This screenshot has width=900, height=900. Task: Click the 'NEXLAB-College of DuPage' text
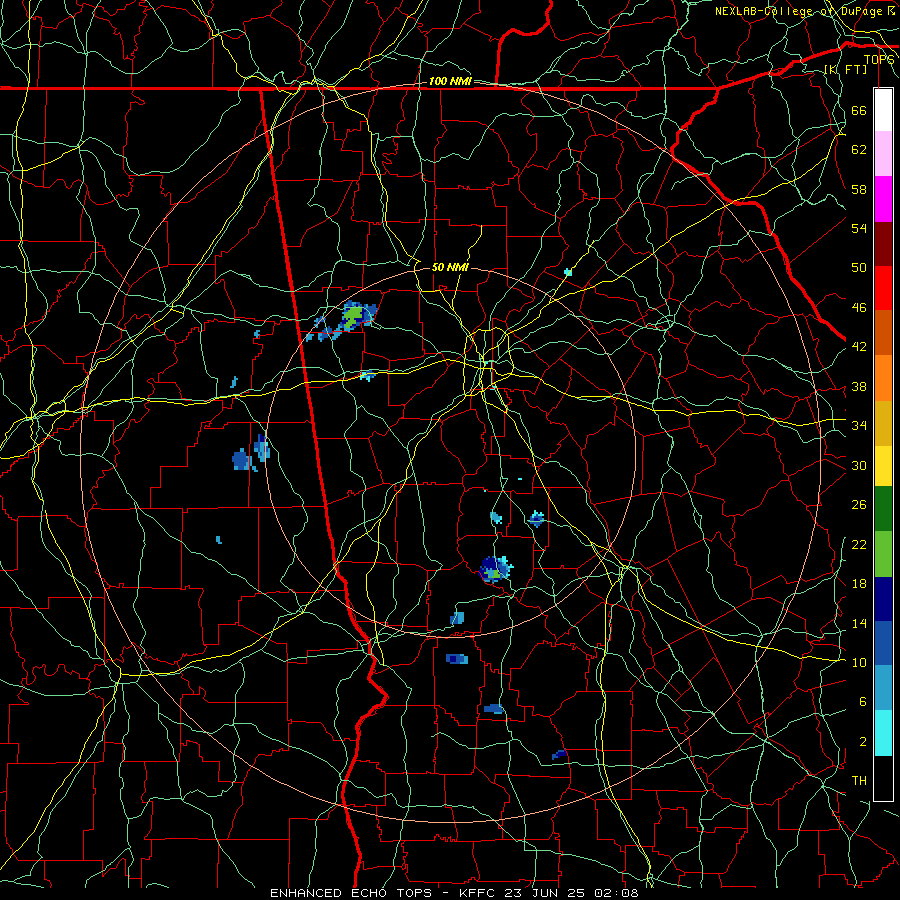click(x=798, y=11)
